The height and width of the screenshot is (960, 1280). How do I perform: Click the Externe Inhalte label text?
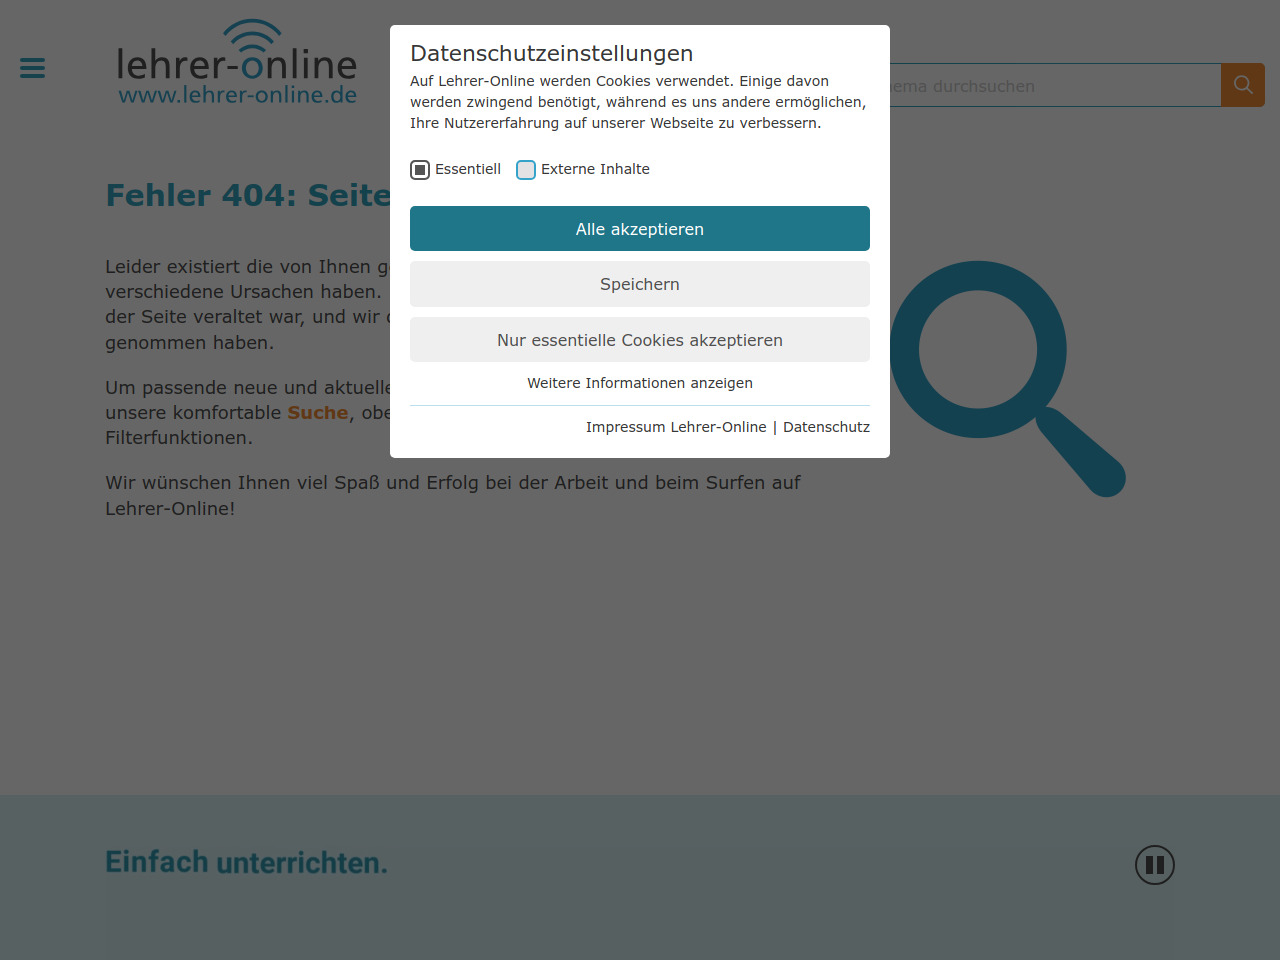click(x=595, y=169)
